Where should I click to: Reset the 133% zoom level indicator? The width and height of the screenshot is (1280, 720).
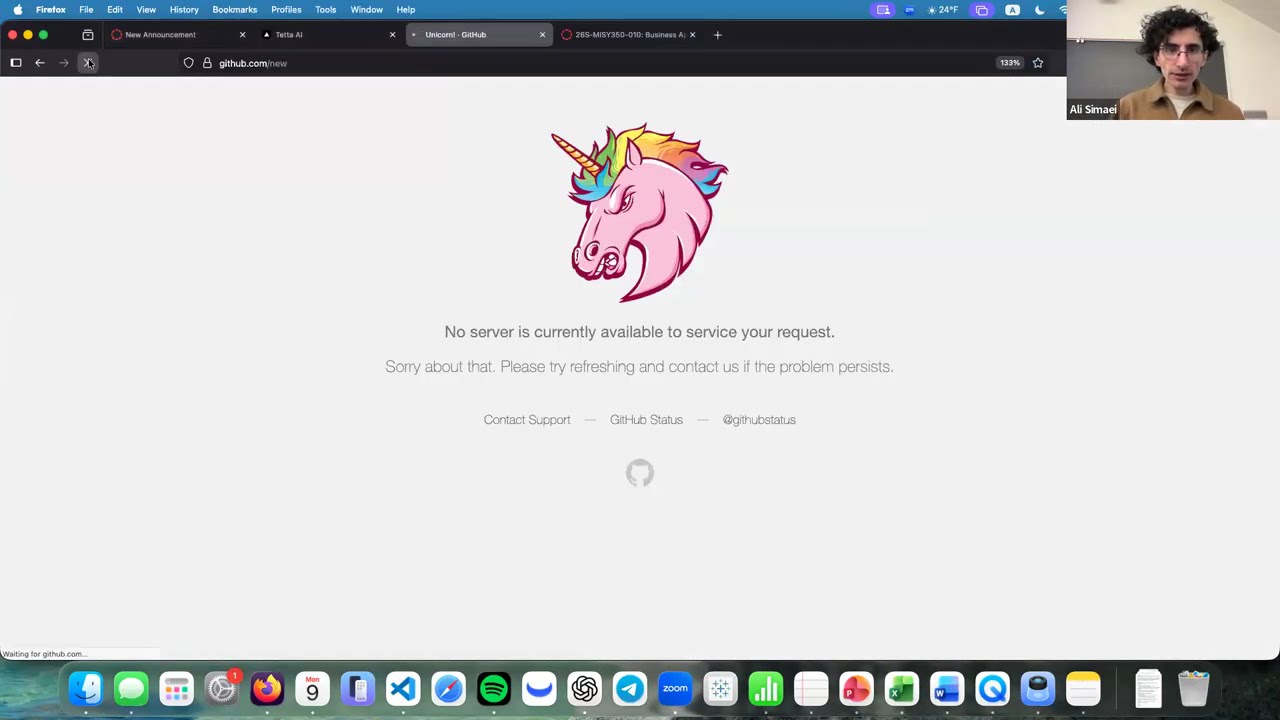coord(1010,63)
